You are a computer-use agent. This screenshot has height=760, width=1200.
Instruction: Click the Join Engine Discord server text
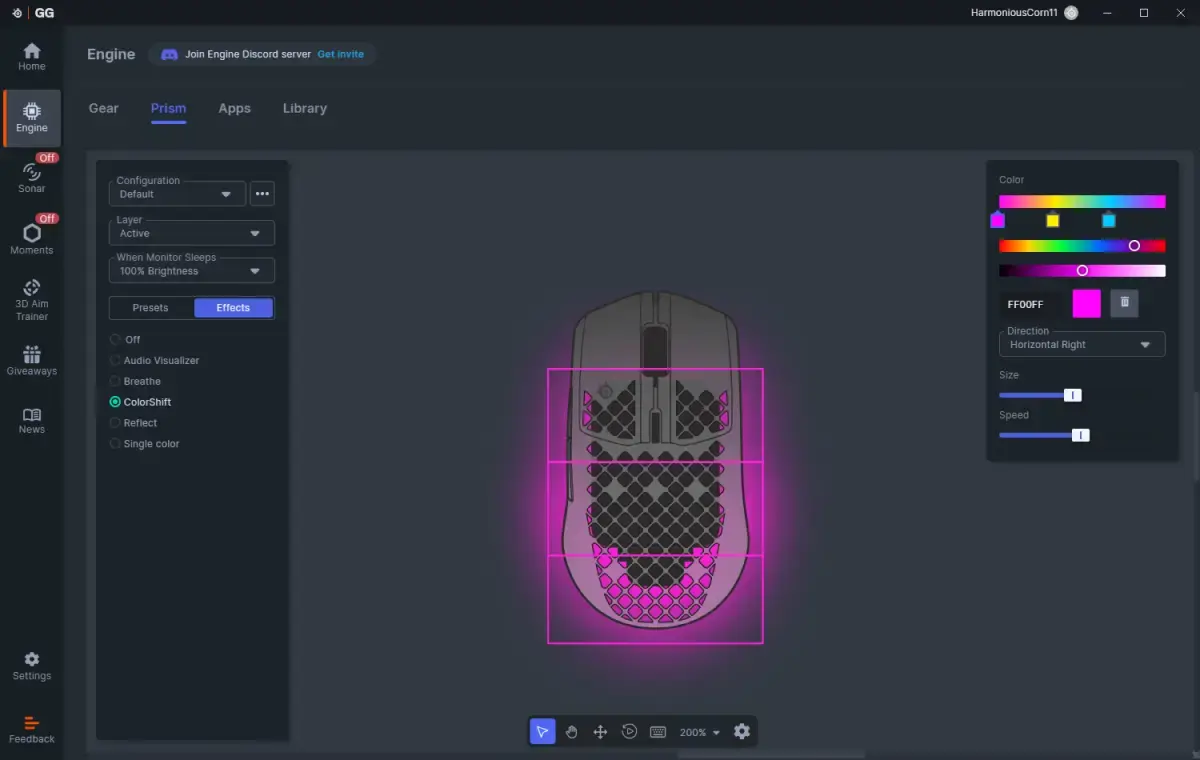pos(248,54)
